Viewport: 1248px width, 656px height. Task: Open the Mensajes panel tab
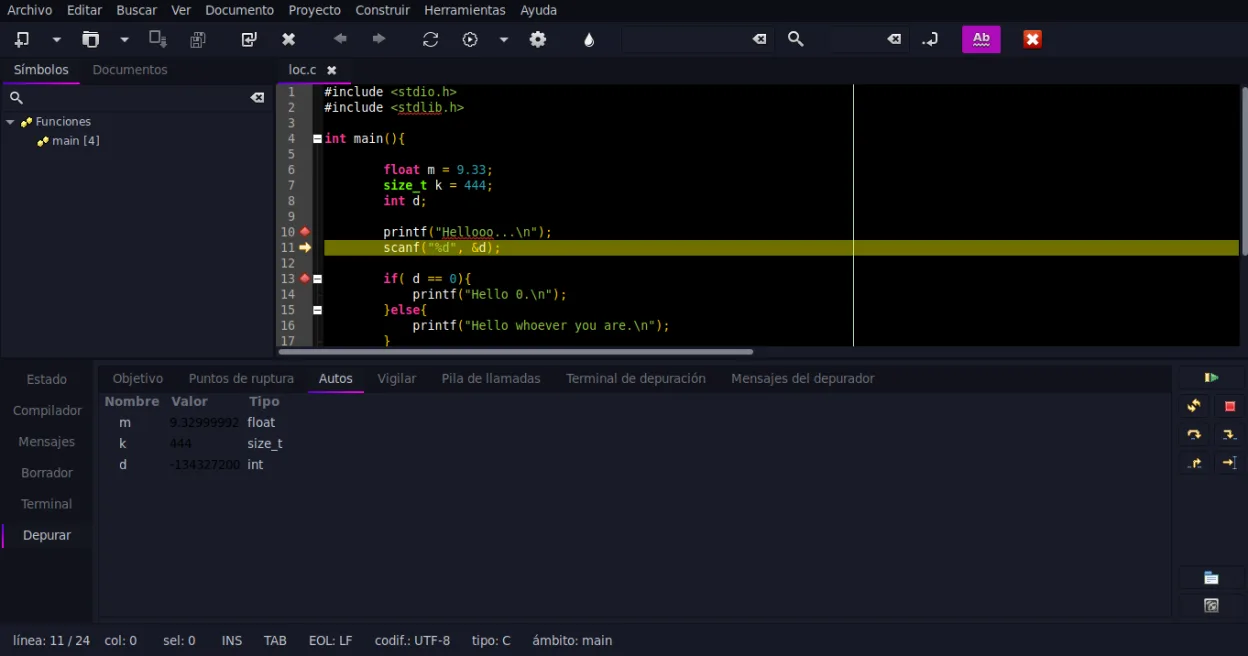click(47, 442)
